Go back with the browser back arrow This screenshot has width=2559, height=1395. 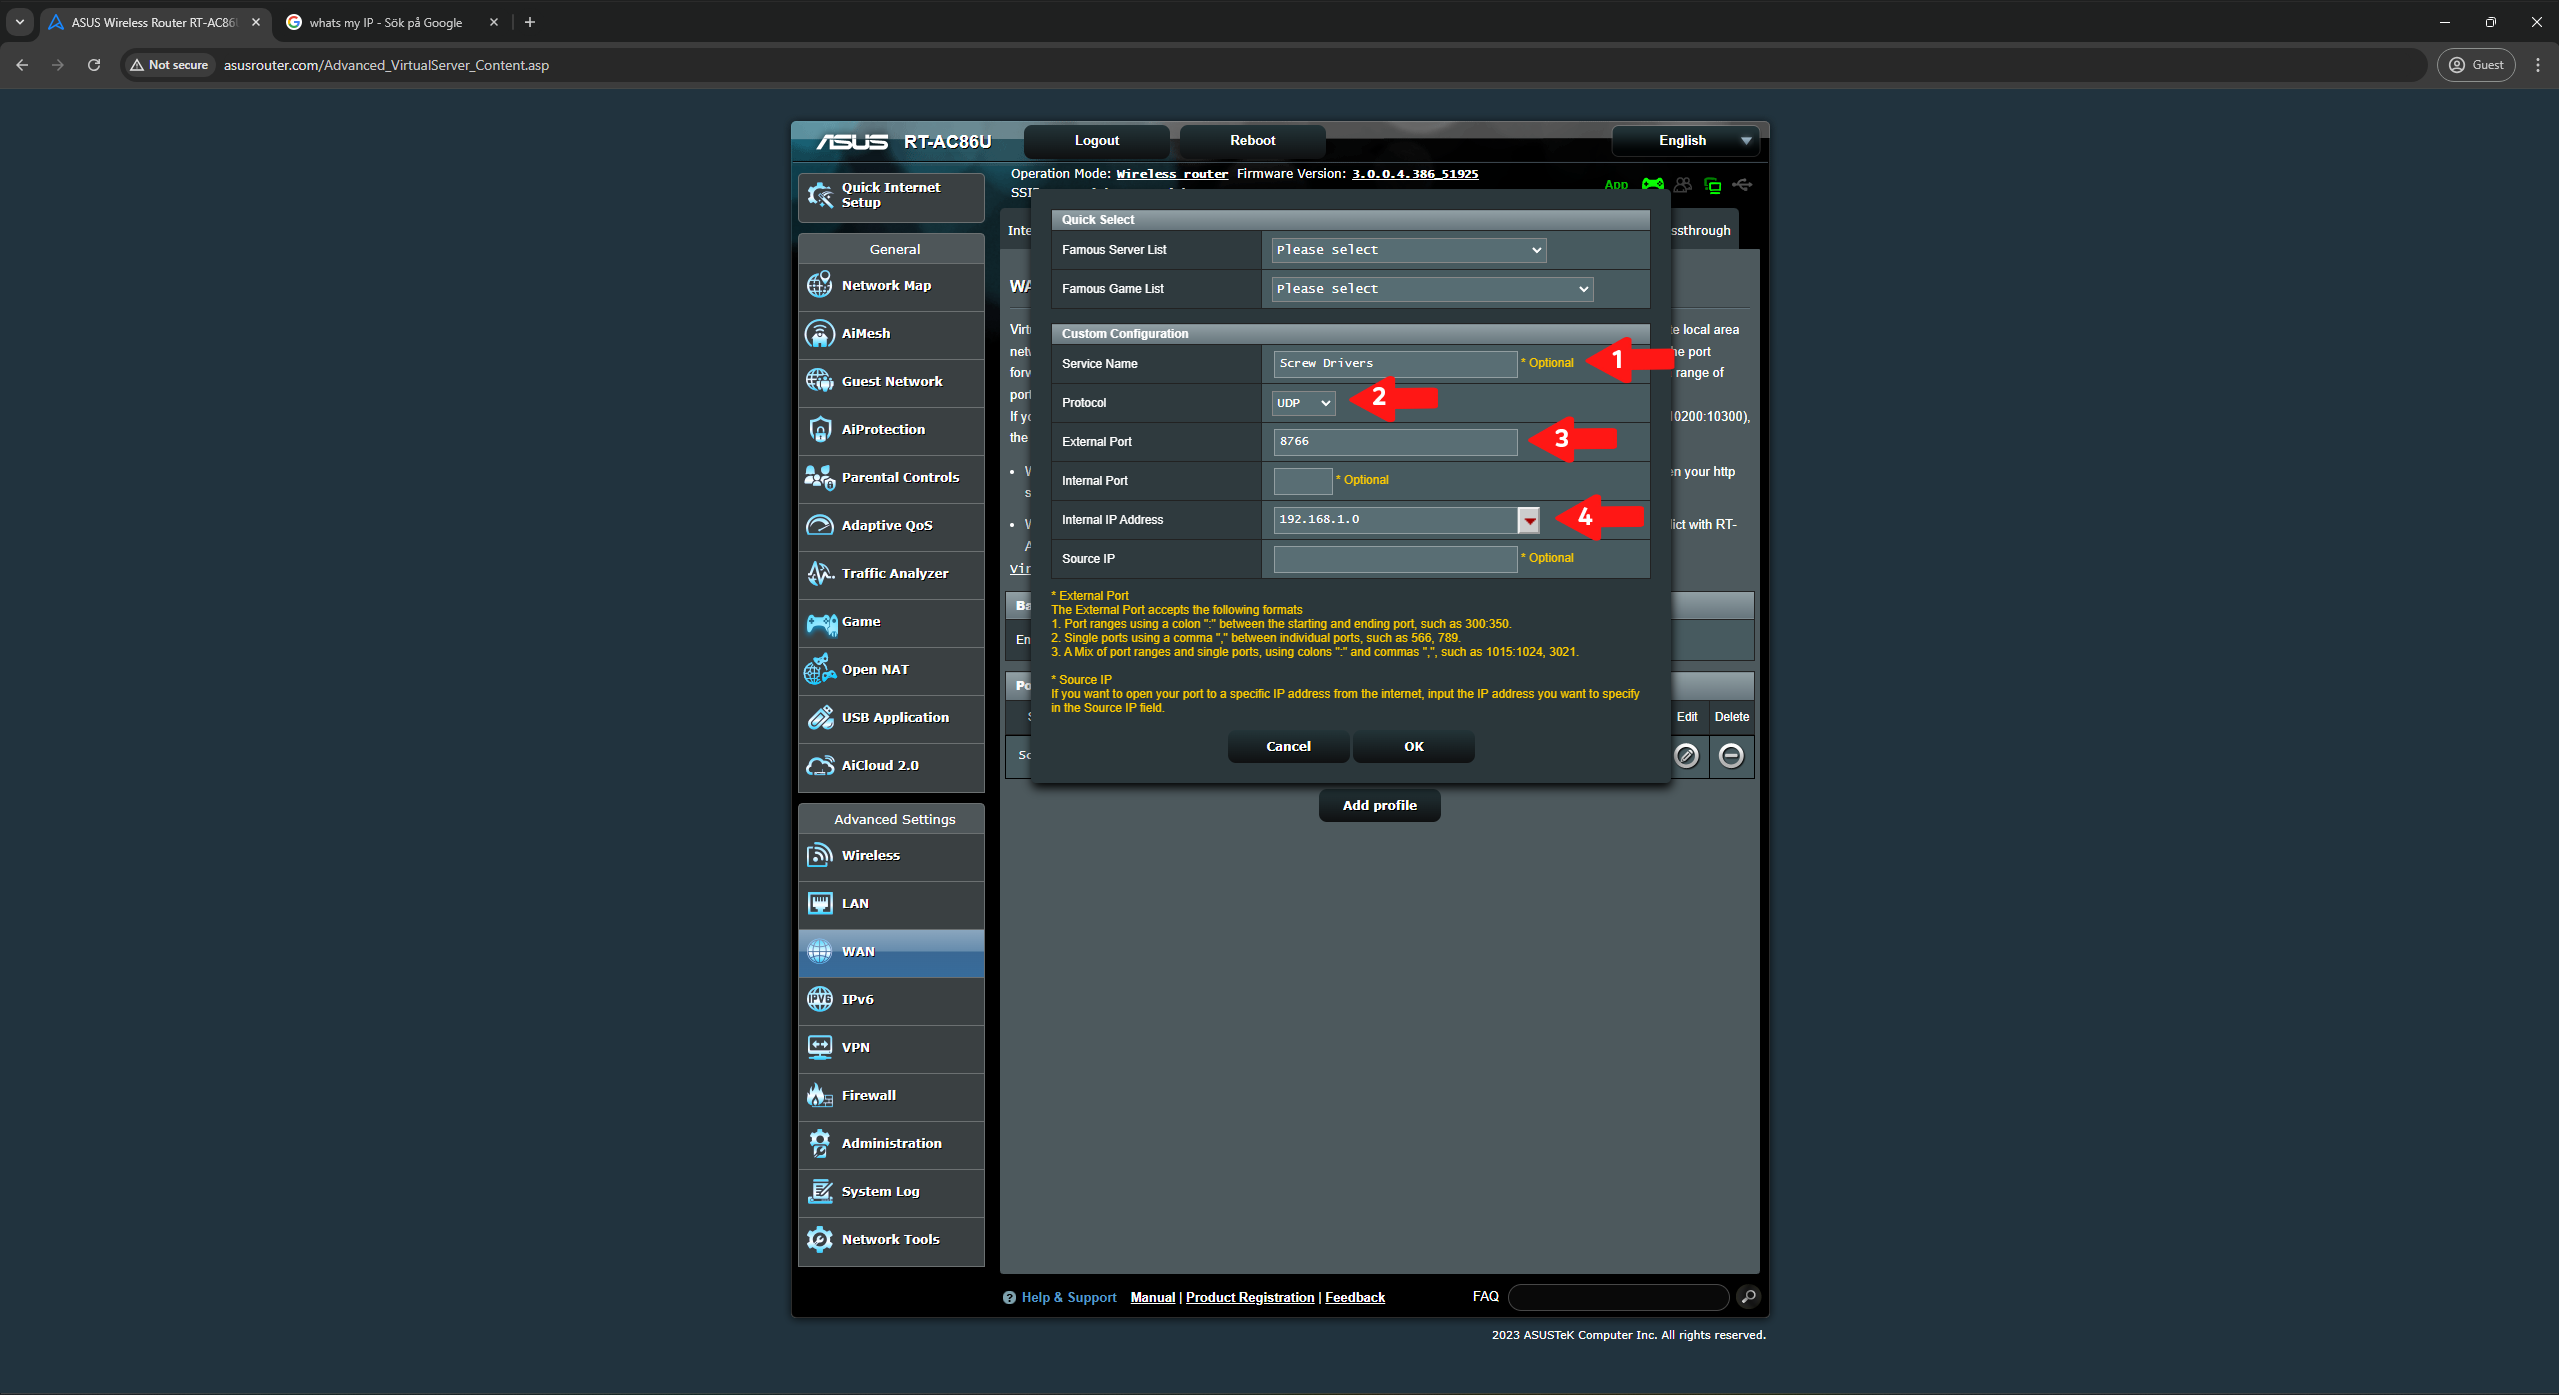[x=22, y=65]
